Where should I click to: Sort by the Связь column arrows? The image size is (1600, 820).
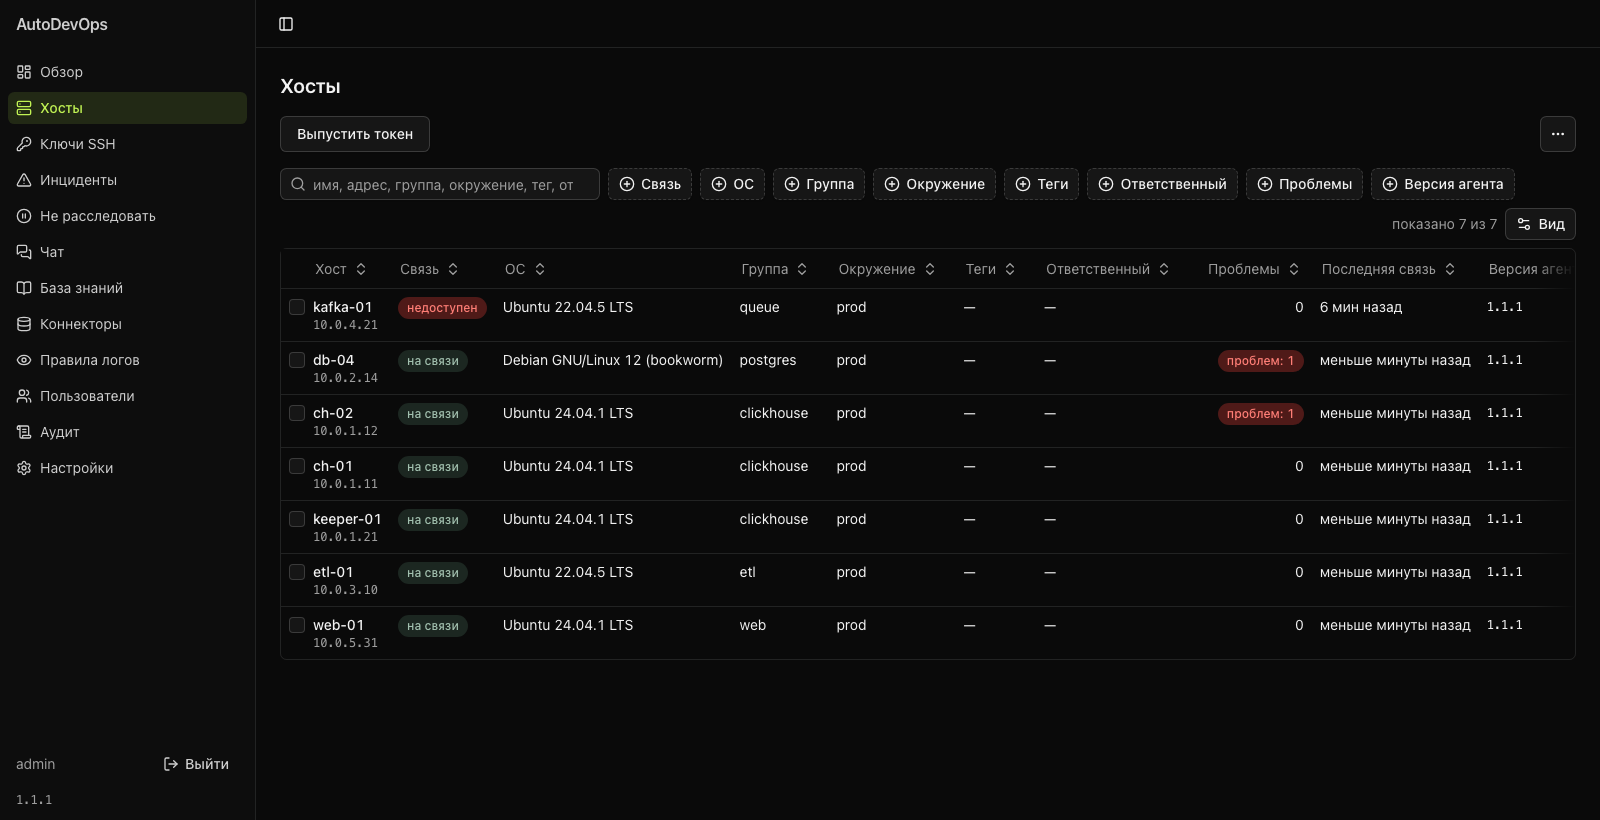[453, 269]
